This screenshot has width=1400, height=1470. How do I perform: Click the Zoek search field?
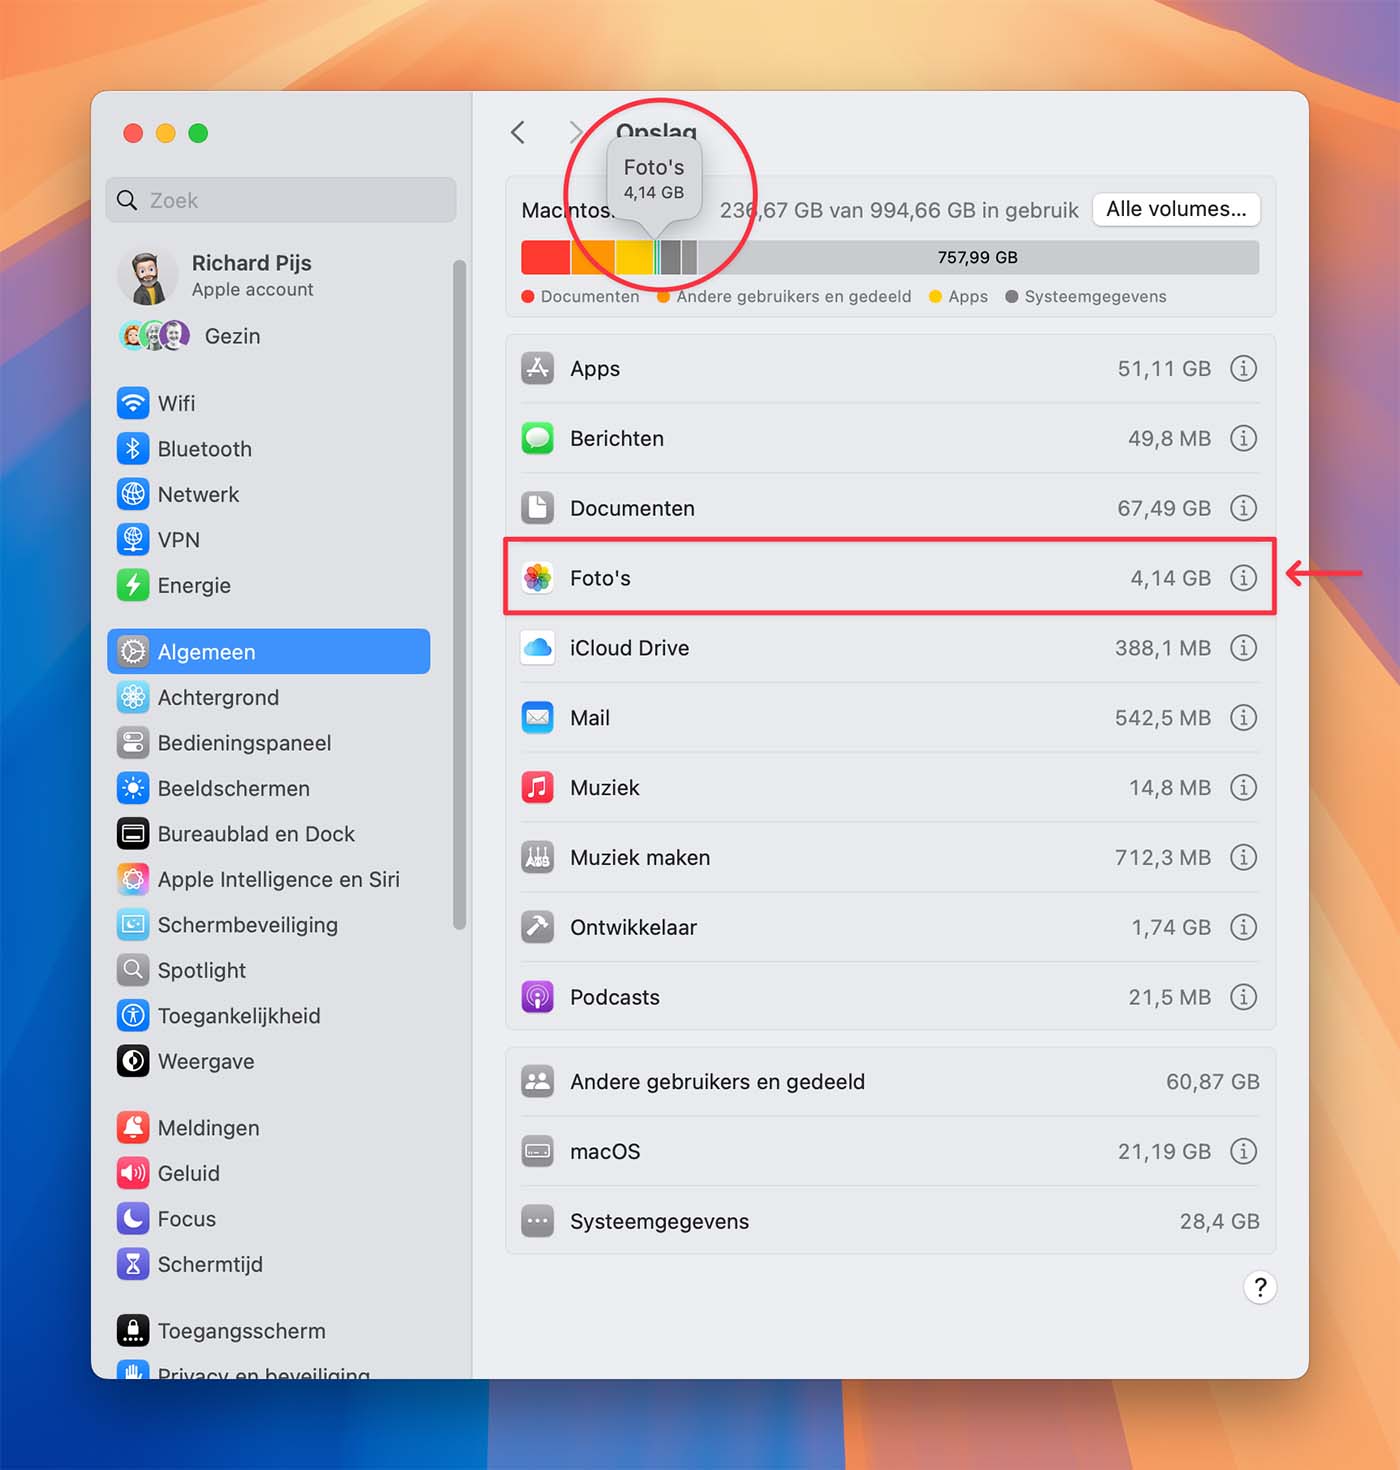coord(280,199)
